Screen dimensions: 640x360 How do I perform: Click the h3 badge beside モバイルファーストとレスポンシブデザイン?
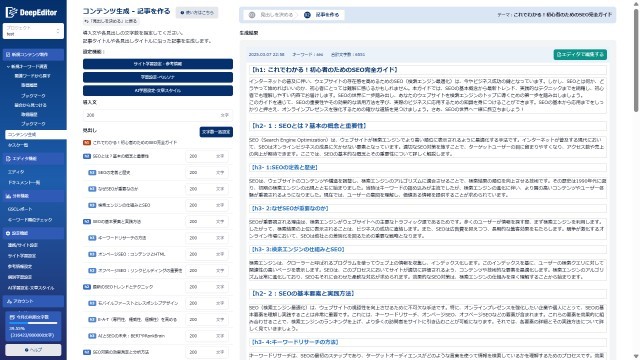click(92, 303)
